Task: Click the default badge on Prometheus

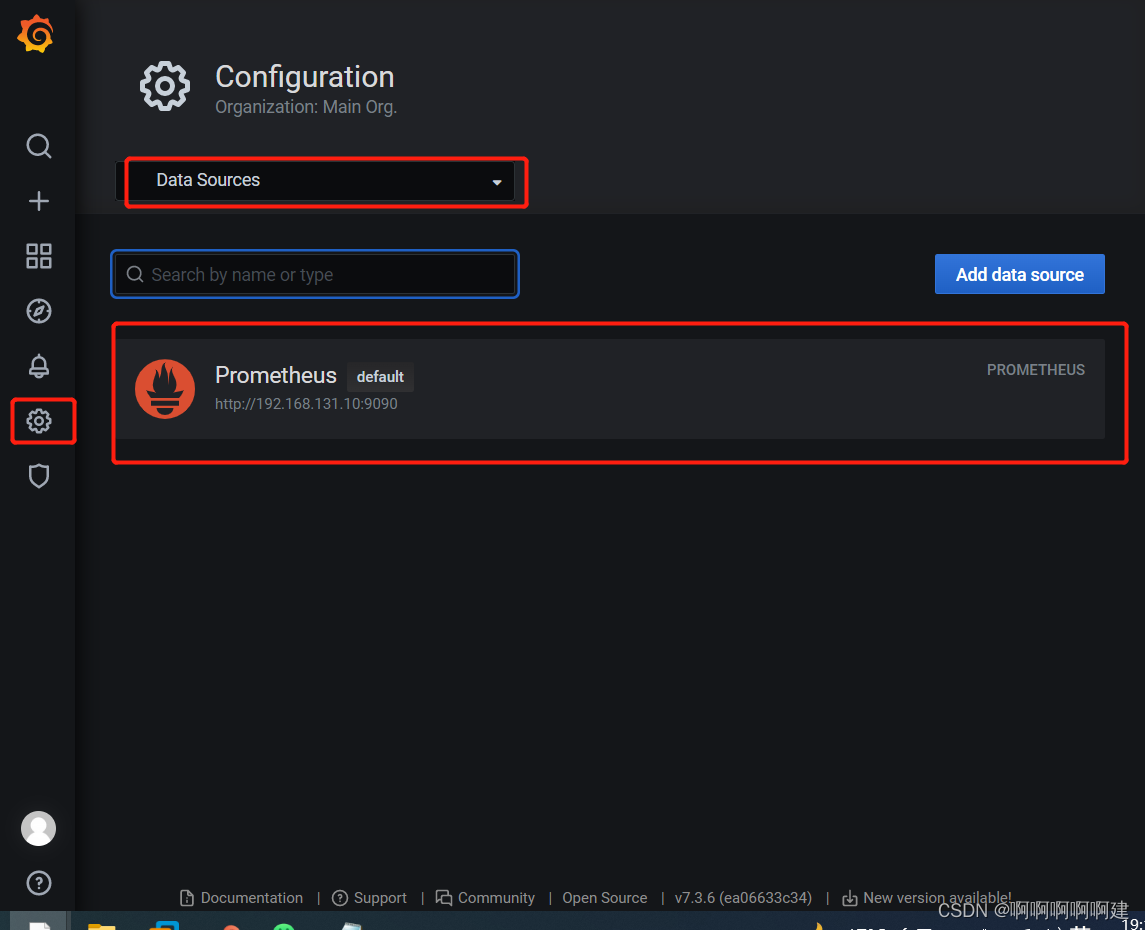Action: tap(380, 377)
